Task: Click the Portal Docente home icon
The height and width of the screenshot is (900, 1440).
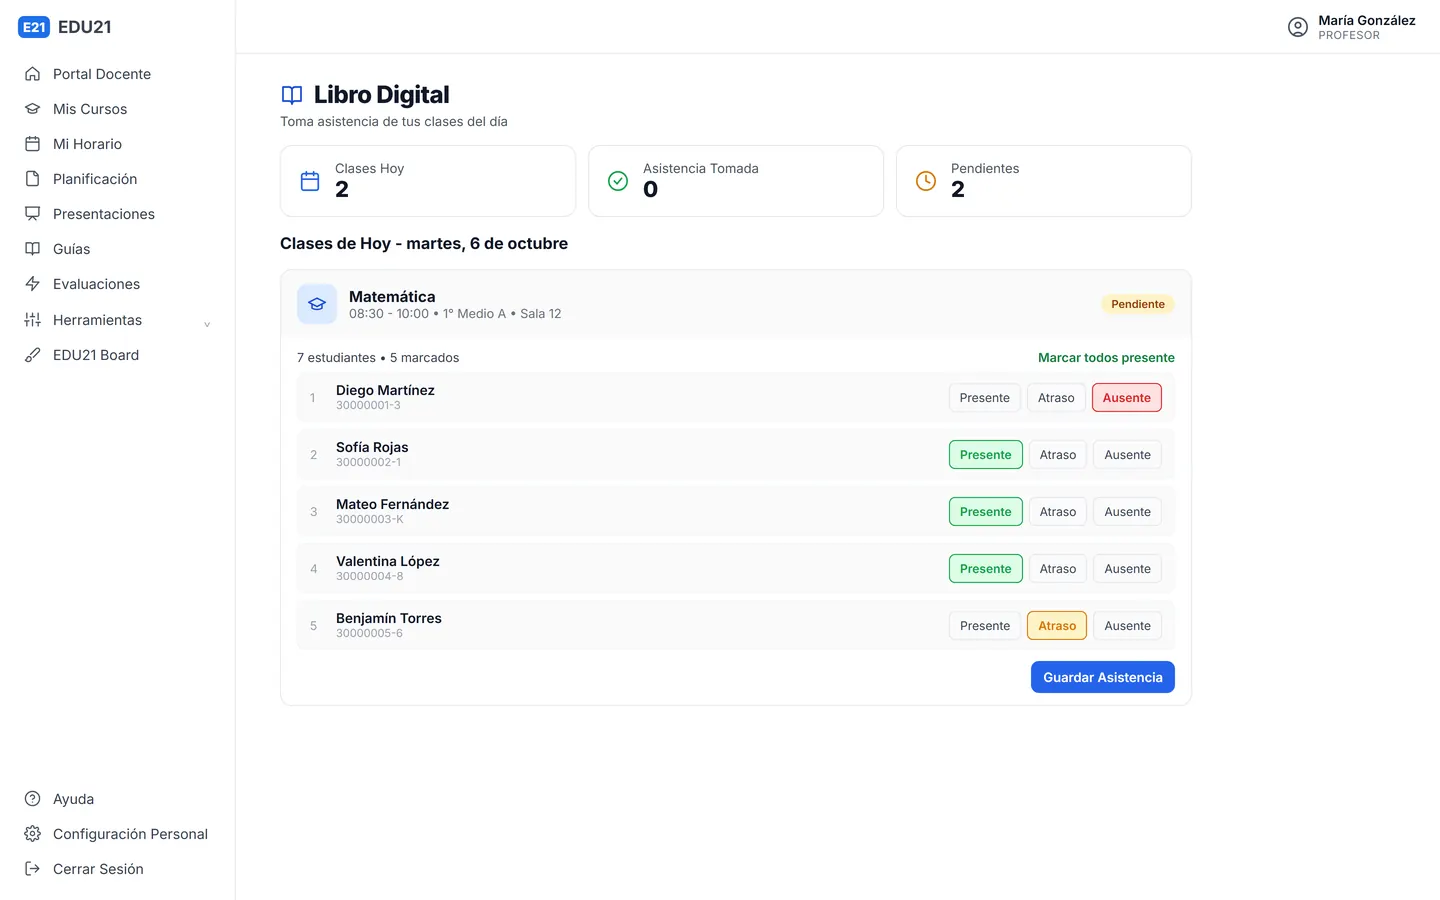Action: [x=33, y=74]
